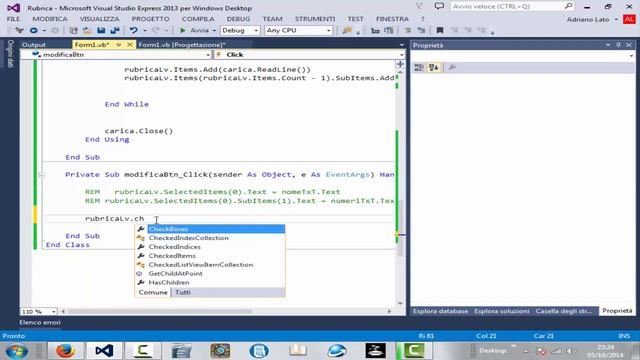Switch to Form1.vb [Progettazione]* tab
The height and width of the screenshot is (360, 640).
click(182, 44)
